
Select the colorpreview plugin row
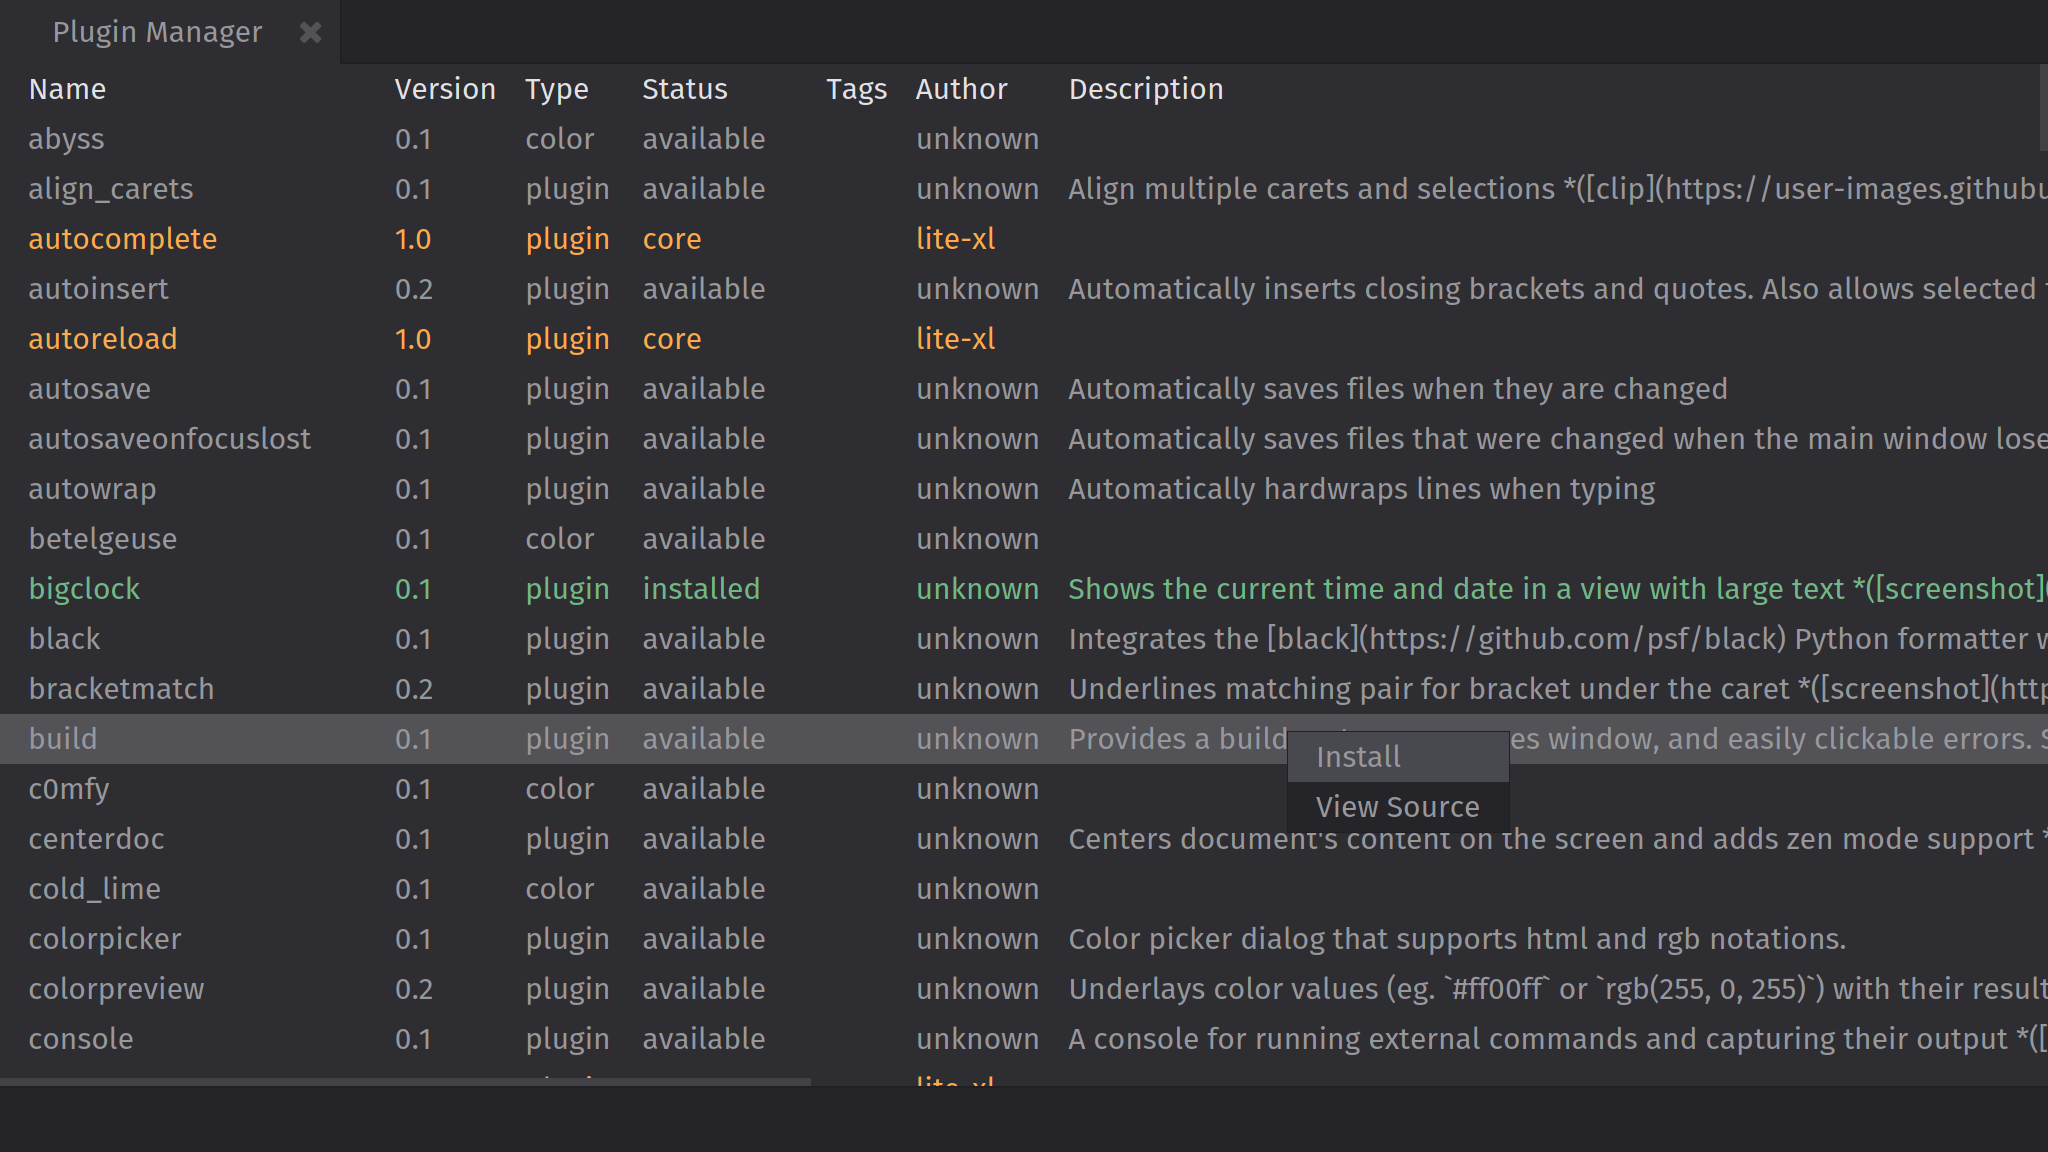click(x=1024, y=989)
